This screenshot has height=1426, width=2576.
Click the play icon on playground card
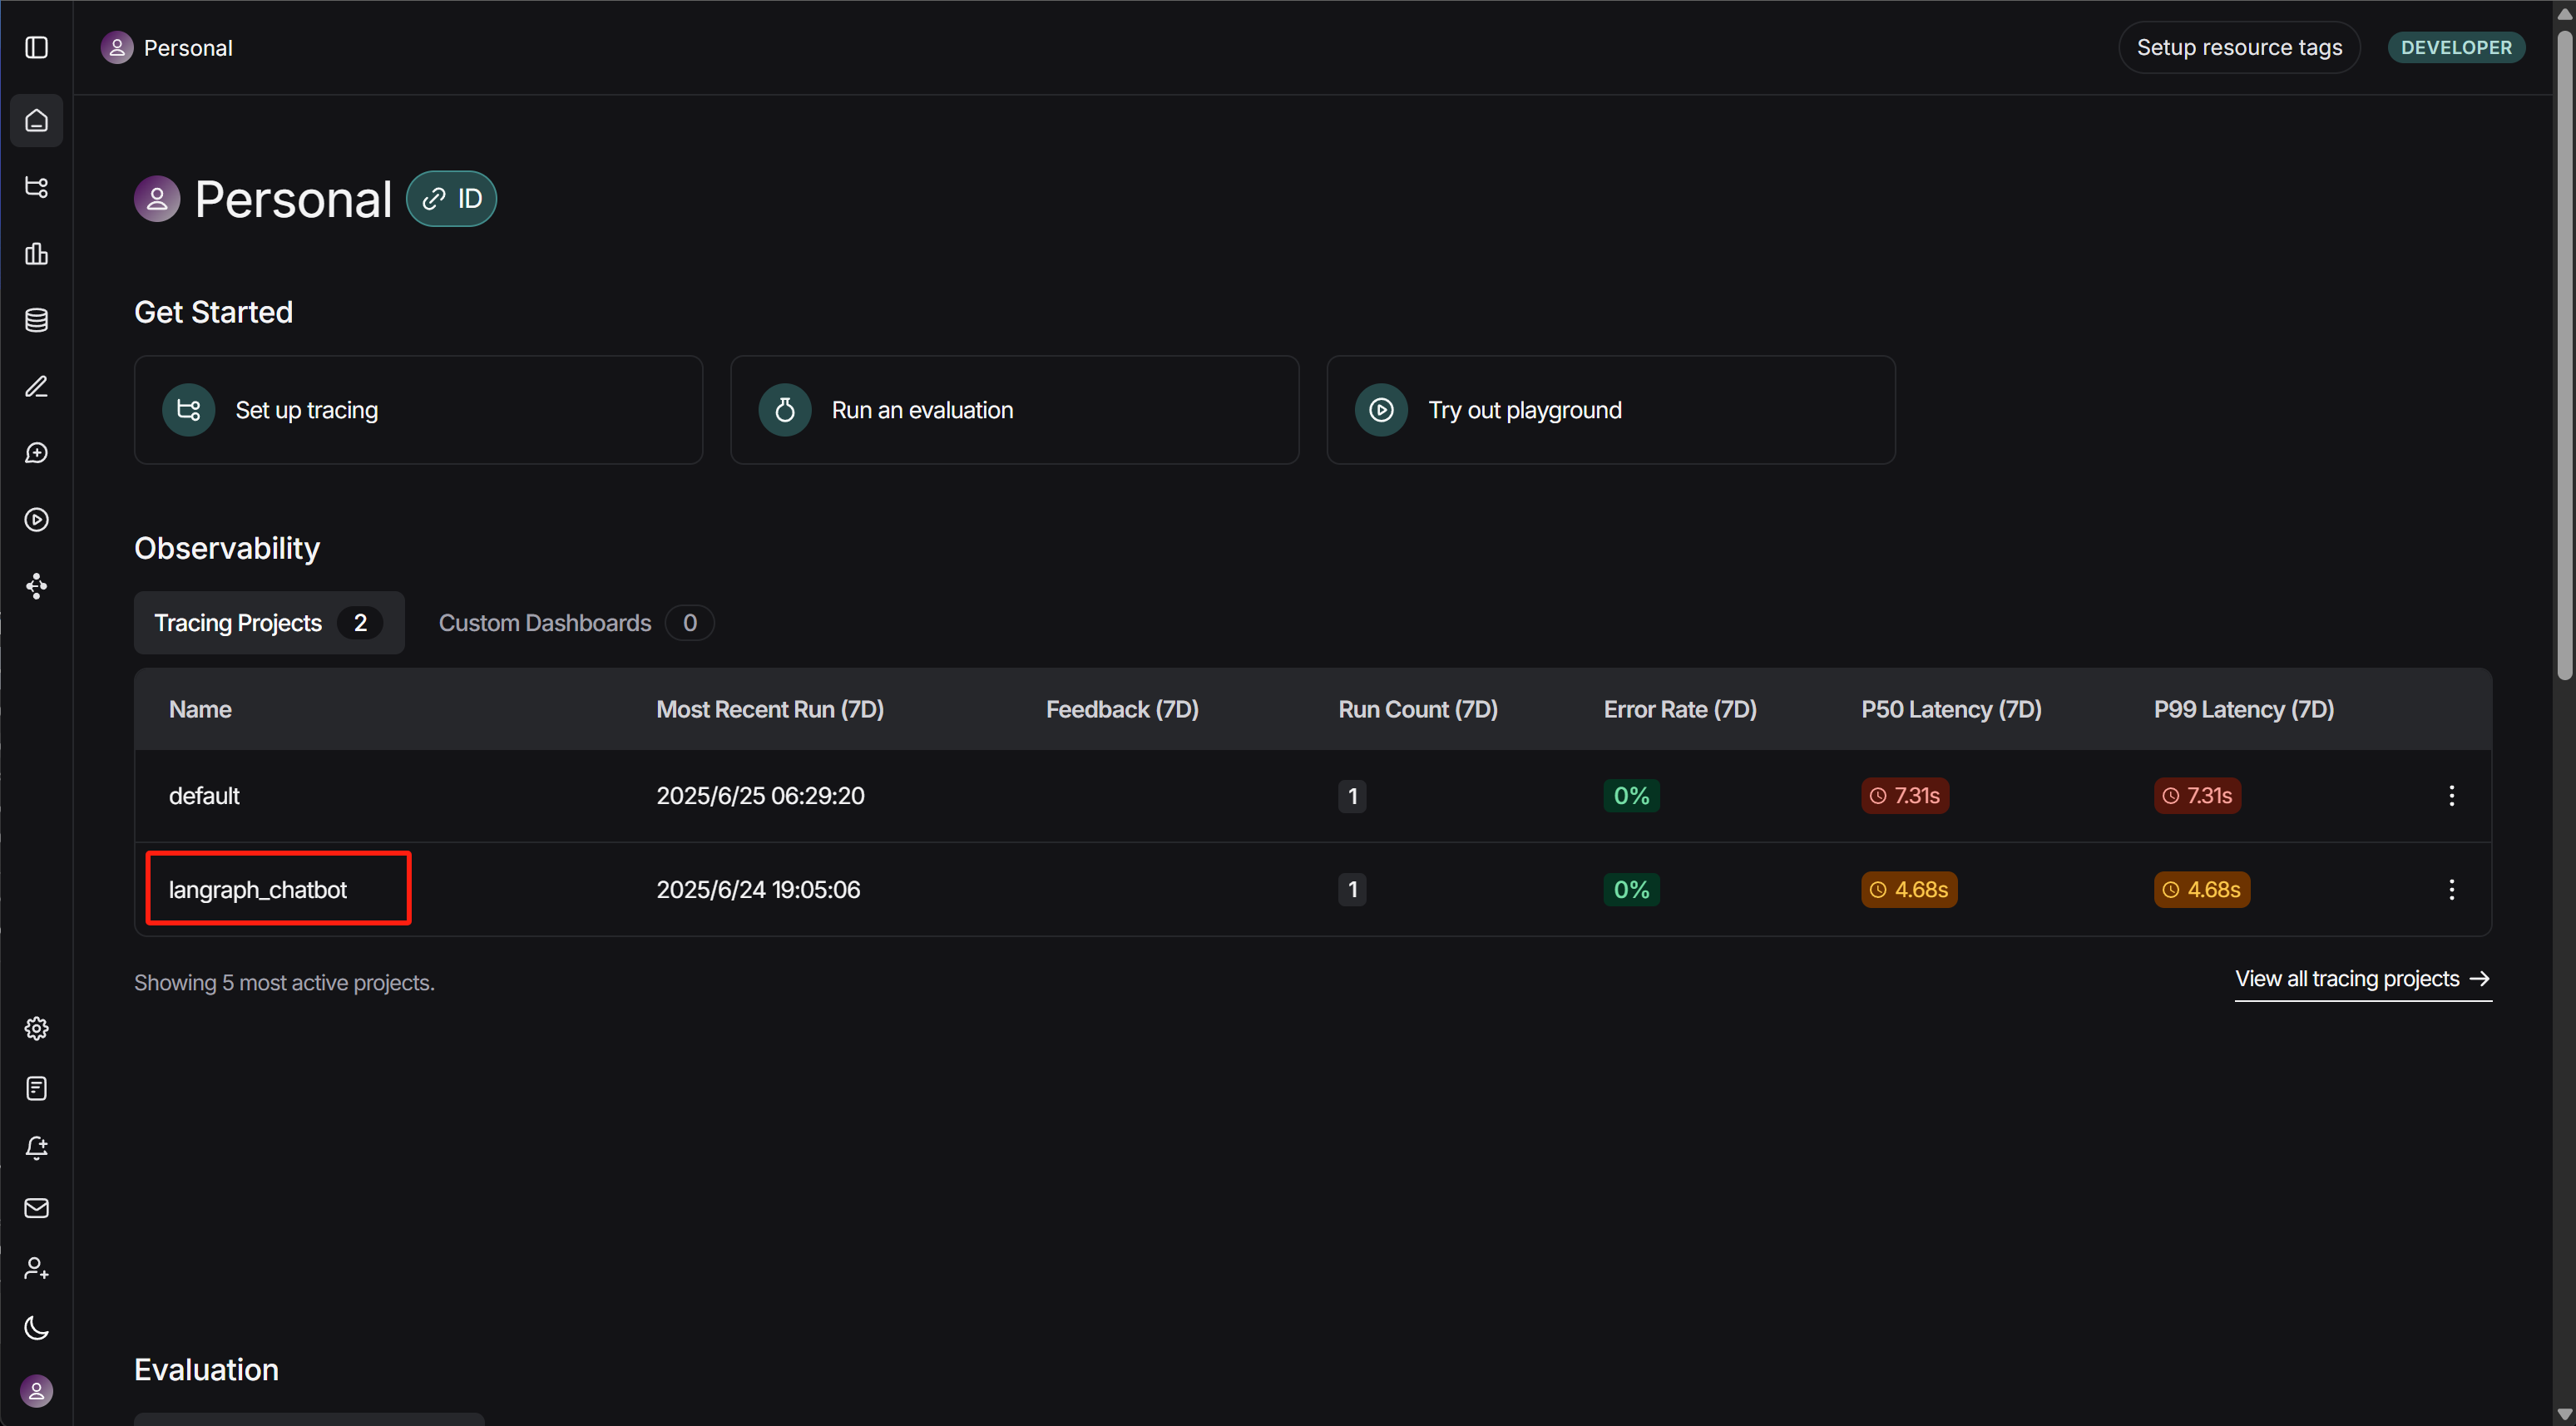click(x=1381, y=410)
